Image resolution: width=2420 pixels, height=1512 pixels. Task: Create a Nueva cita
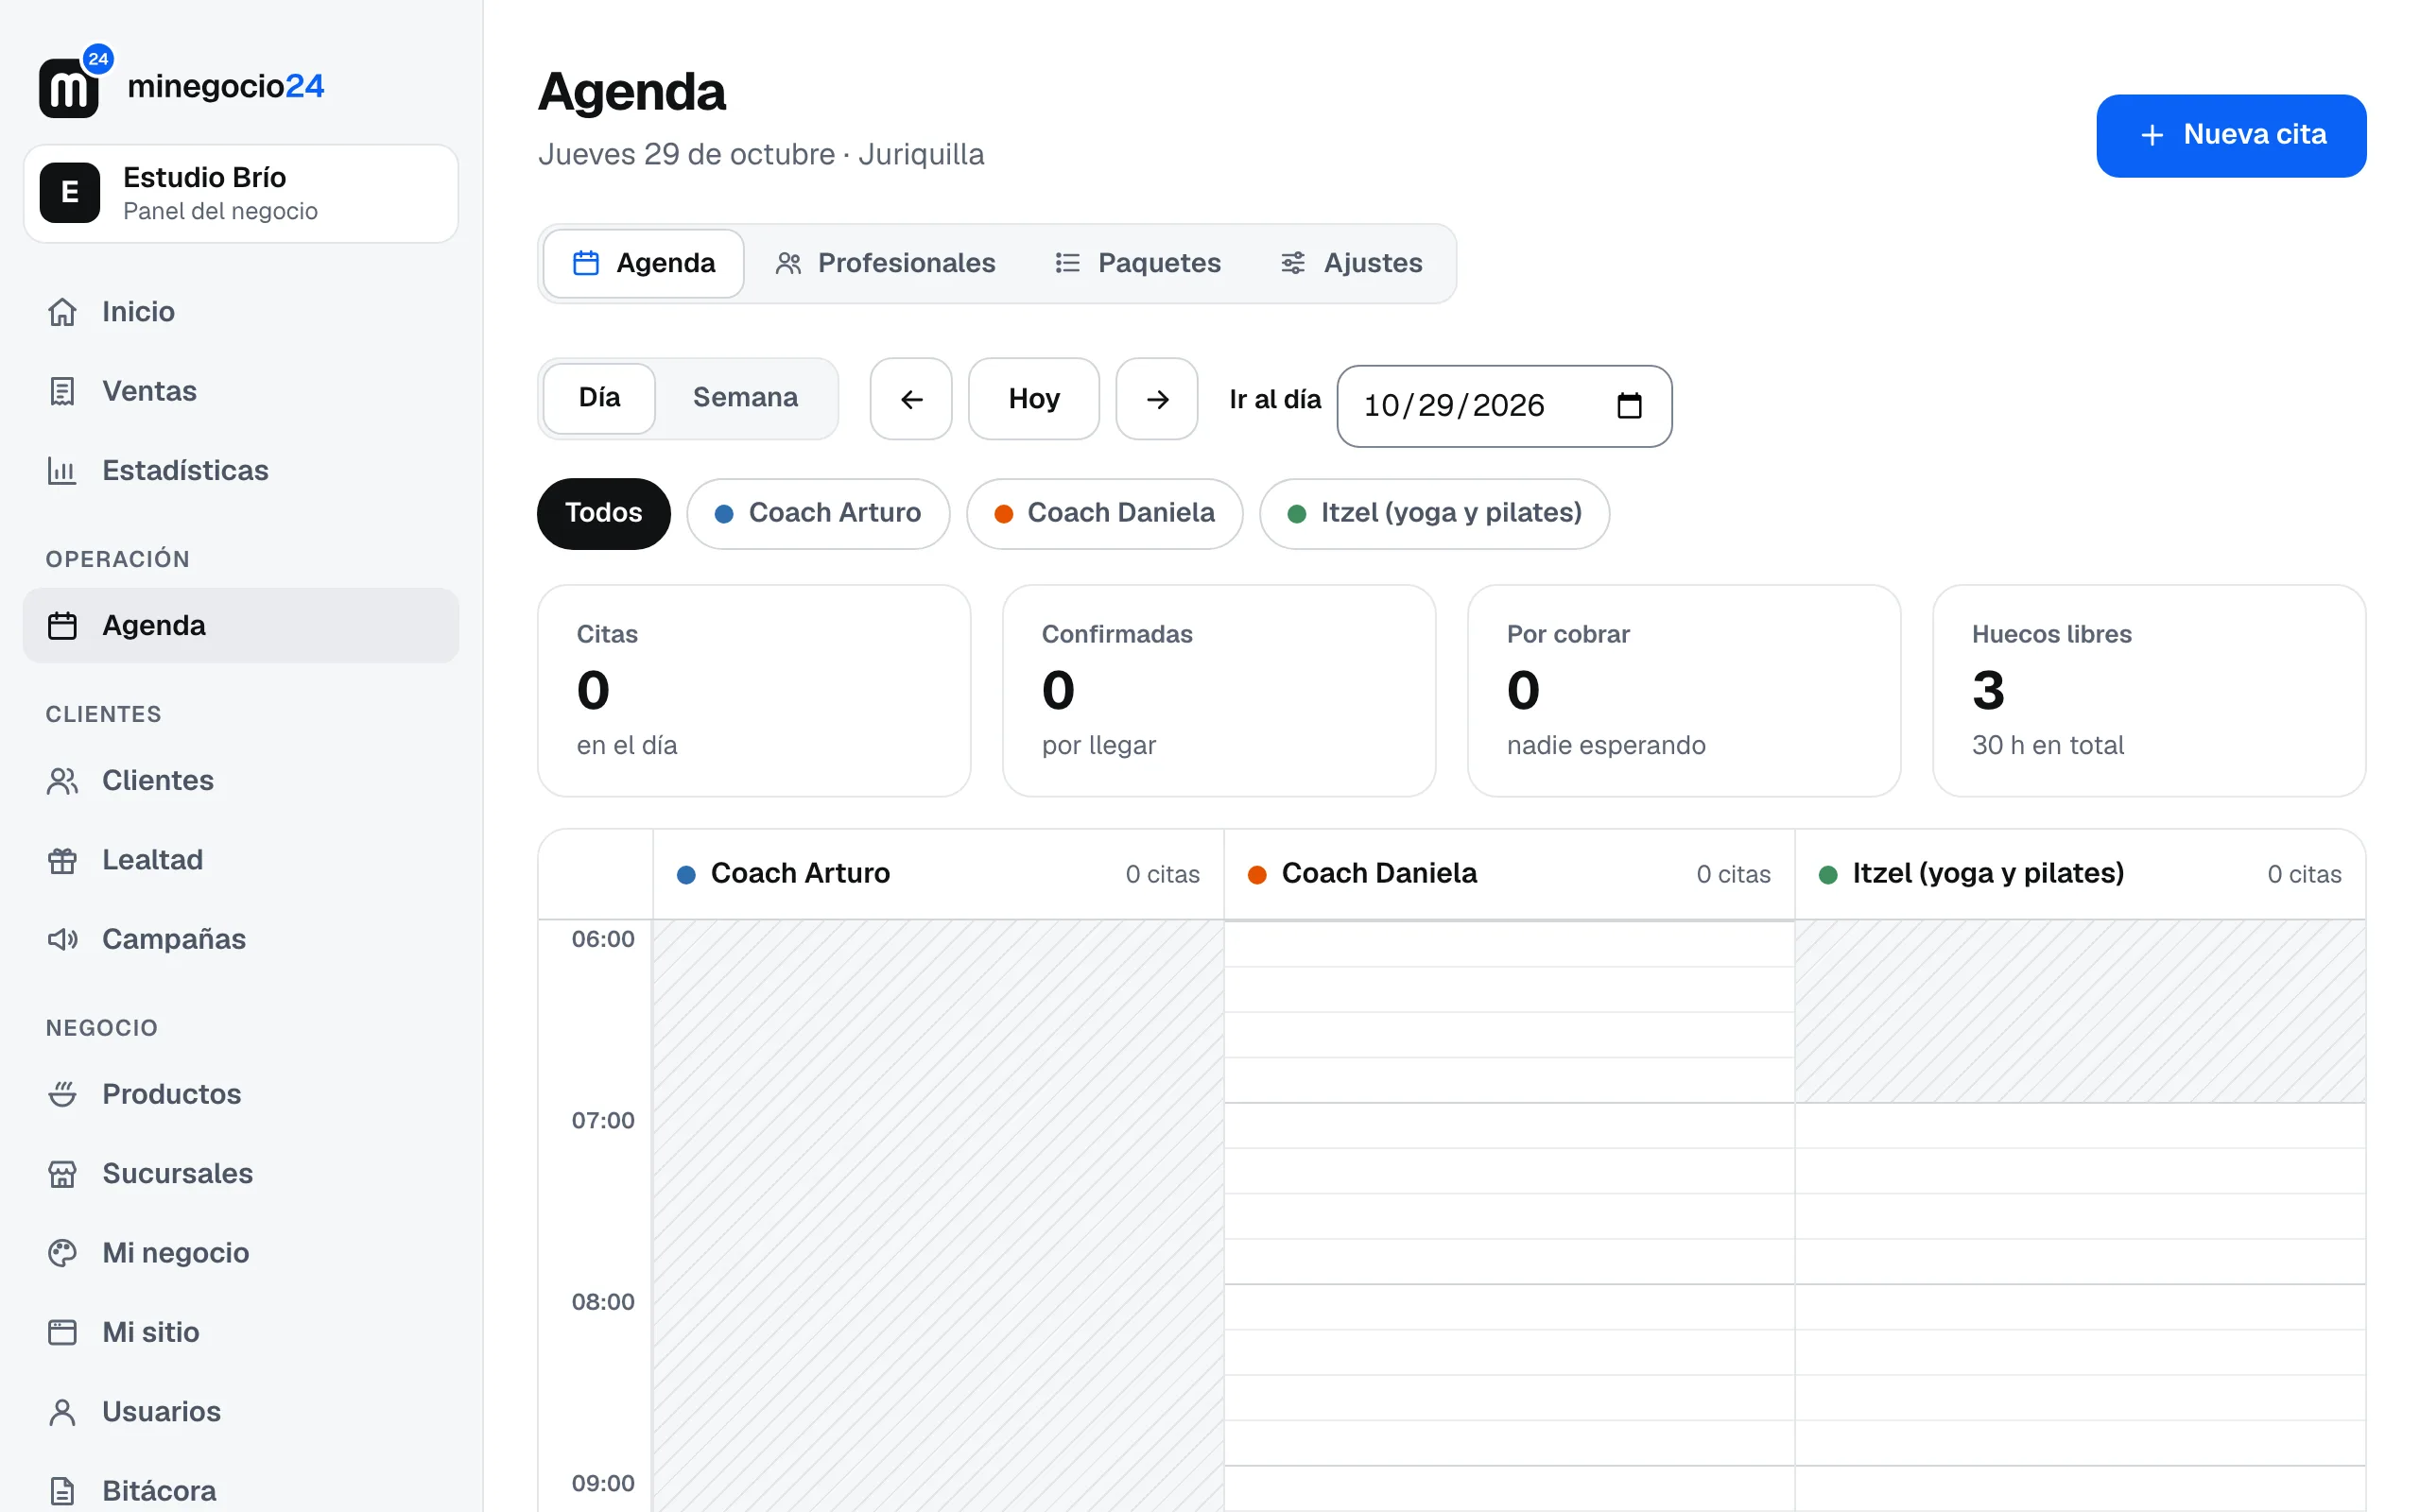[x=2231, y=136]
